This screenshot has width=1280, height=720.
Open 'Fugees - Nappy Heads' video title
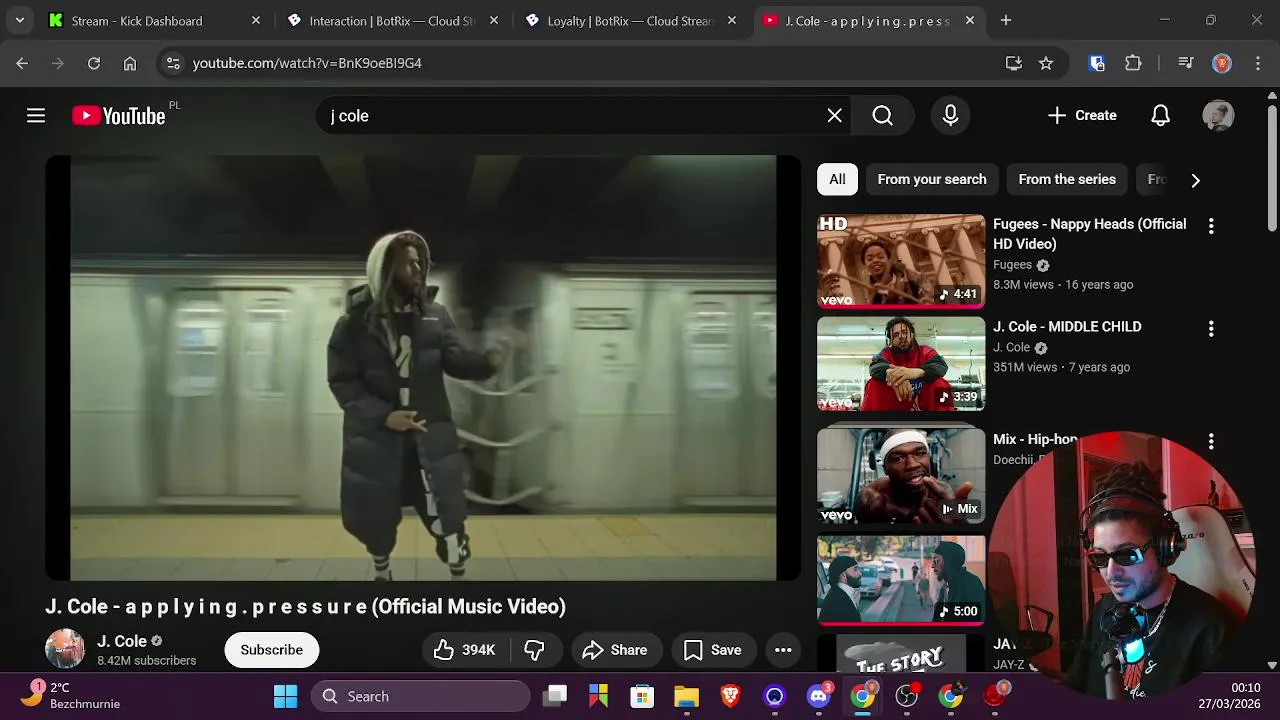[x=1090, y=234]
